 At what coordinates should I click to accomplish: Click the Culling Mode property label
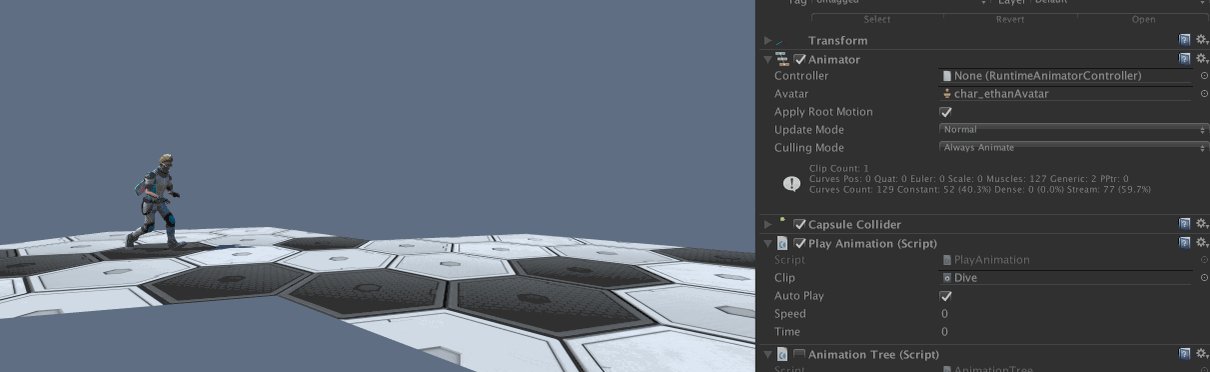click(x=809, y=148)
